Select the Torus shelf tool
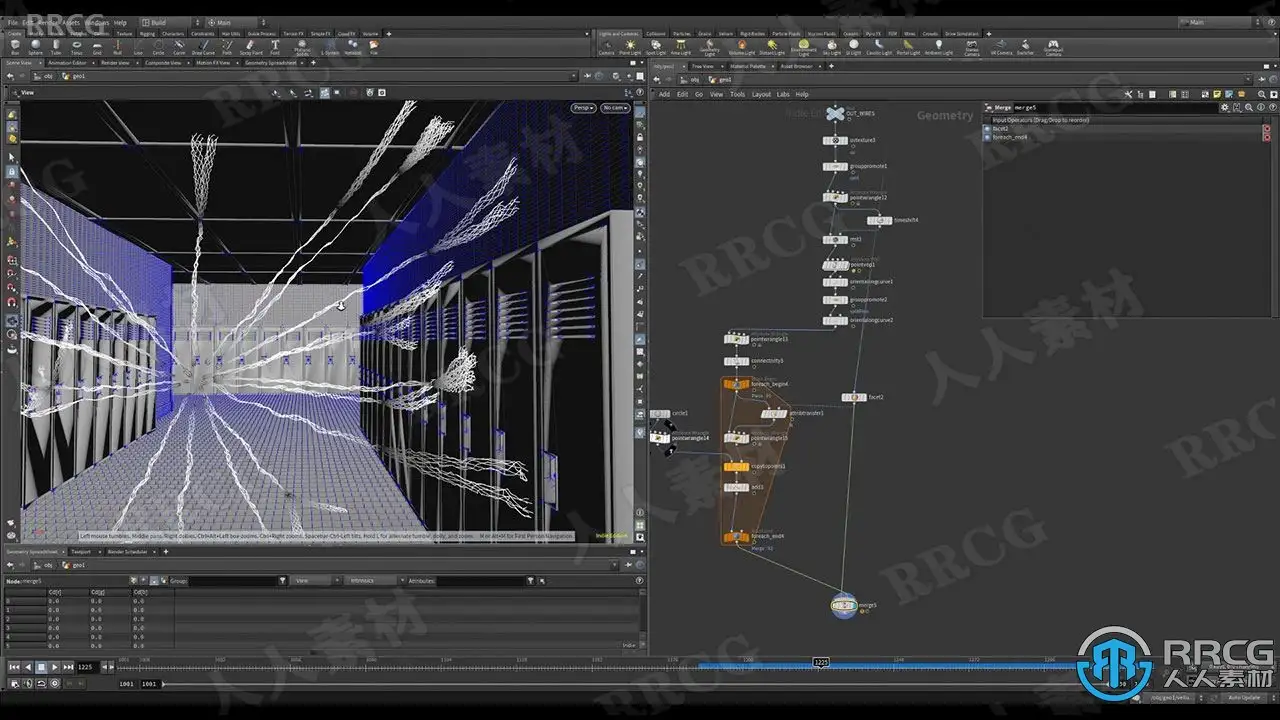The height and width of the screenshot is (720, 1280). tap(77, 46)
